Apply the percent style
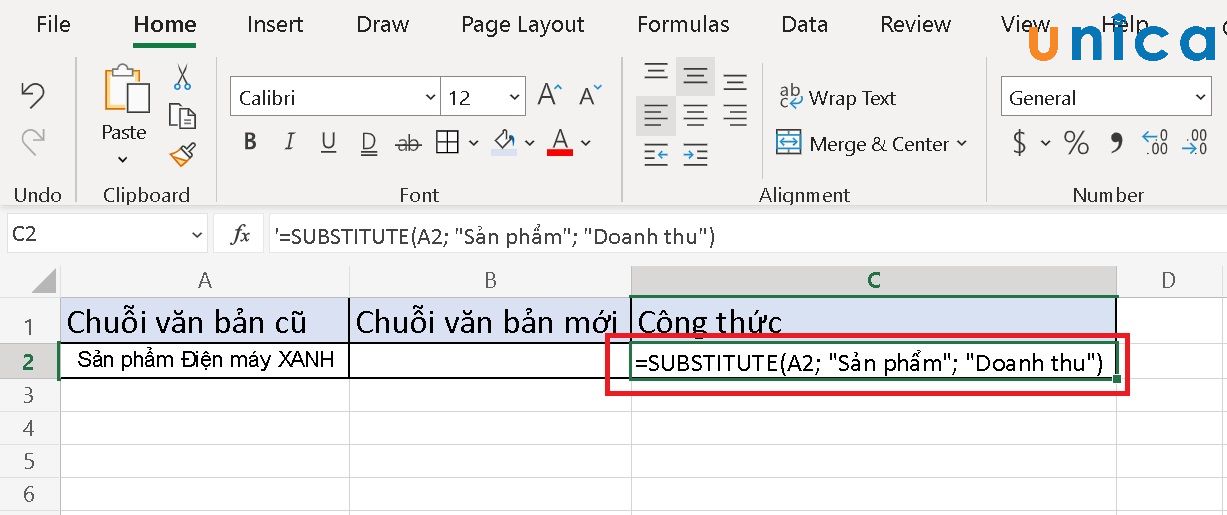 1076,143
